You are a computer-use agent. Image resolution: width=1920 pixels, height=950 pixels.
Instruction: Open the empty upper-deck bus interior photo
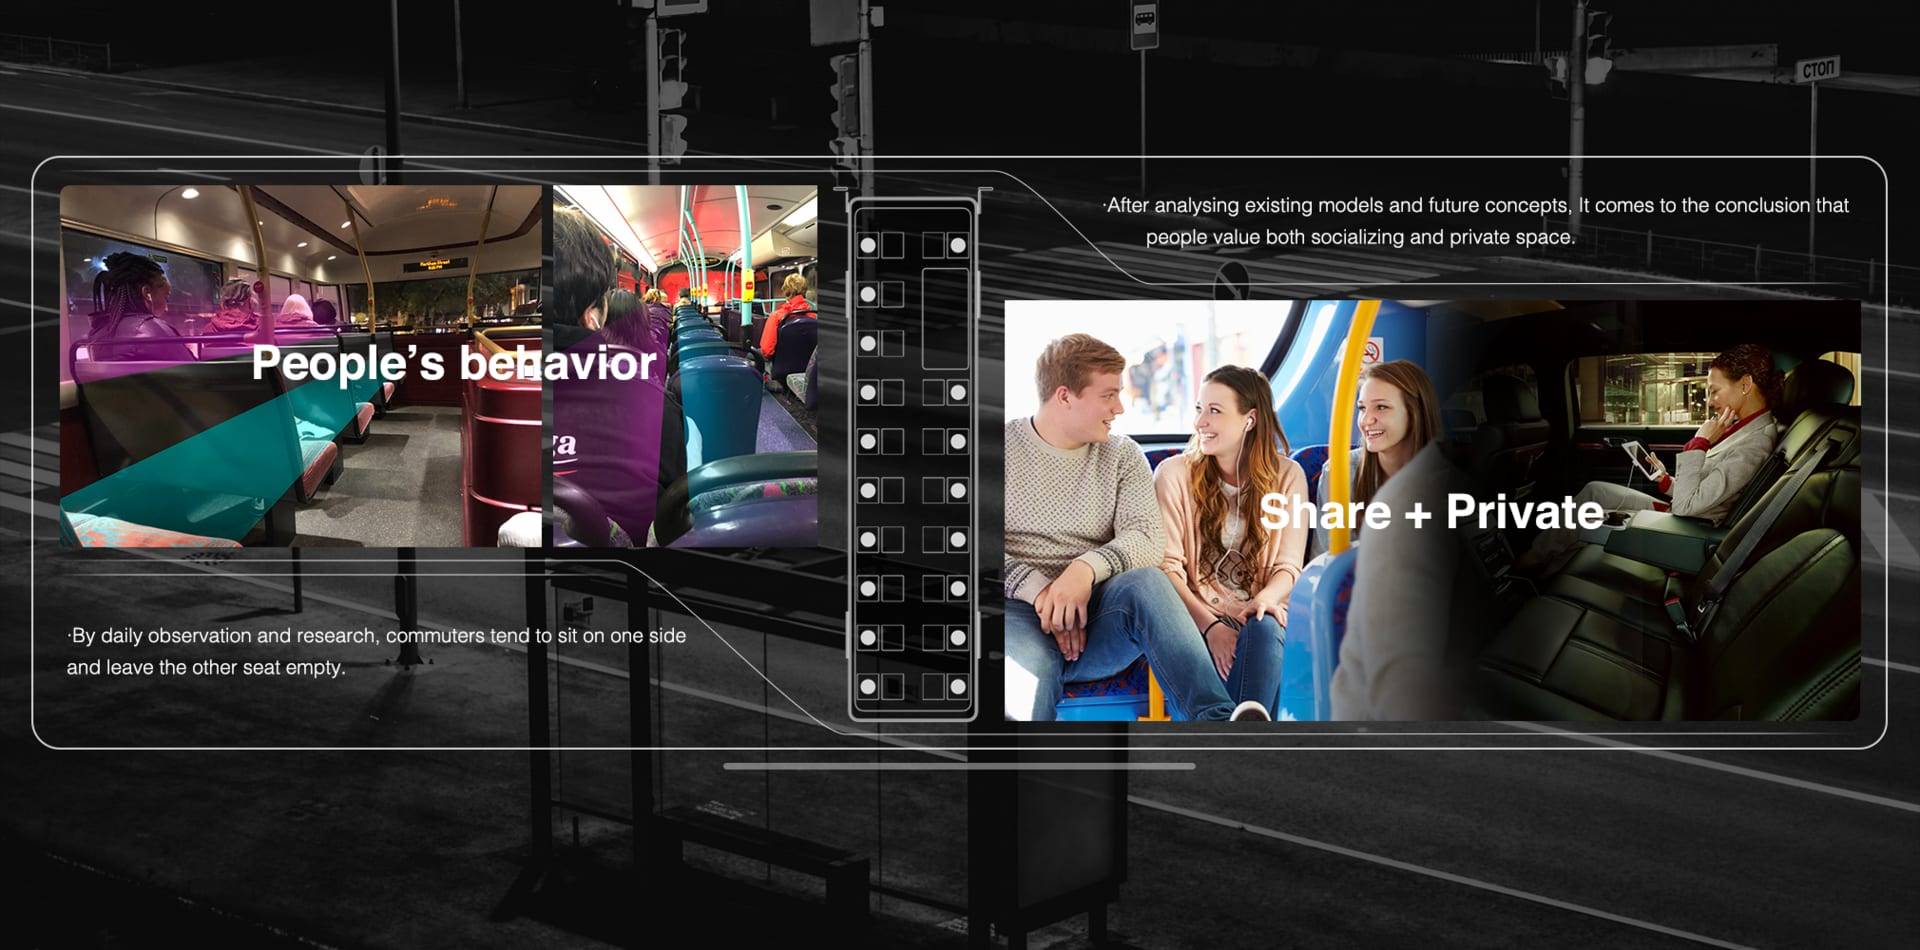(x=300, y=366)
